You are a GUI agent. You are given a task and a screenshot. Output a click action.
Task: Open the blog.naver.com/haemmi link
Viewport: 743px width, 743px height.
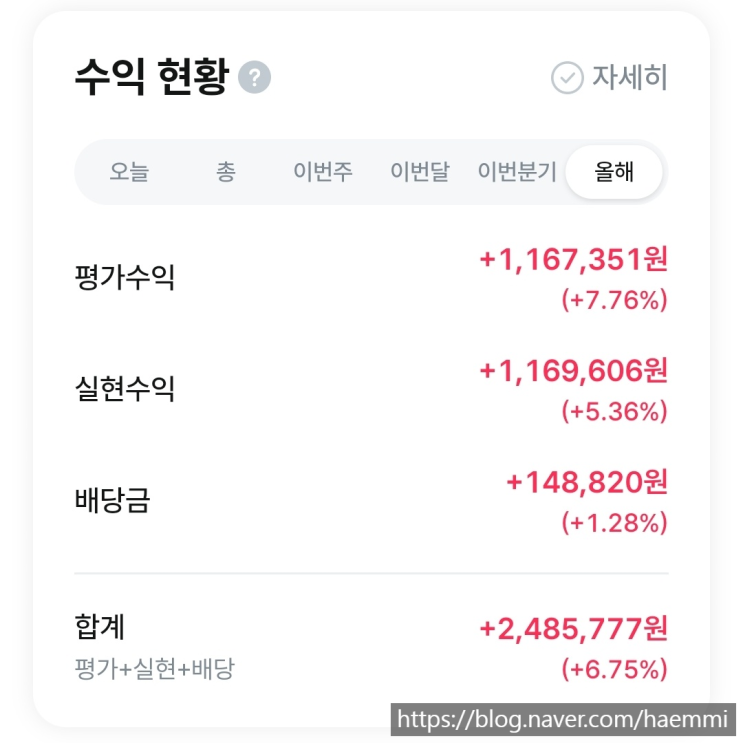coord(565,719)
